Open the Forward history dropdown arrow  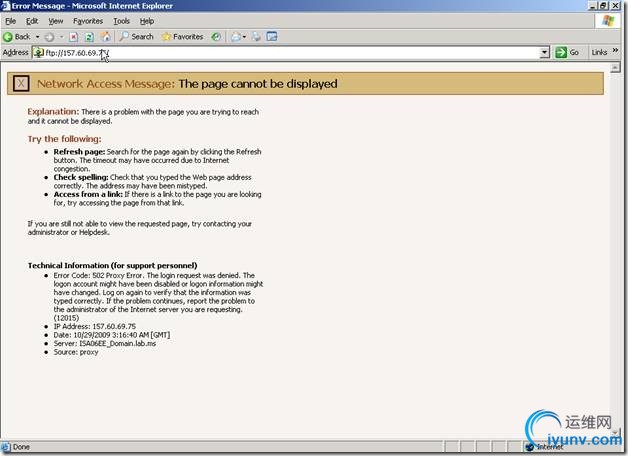[61, 37]
